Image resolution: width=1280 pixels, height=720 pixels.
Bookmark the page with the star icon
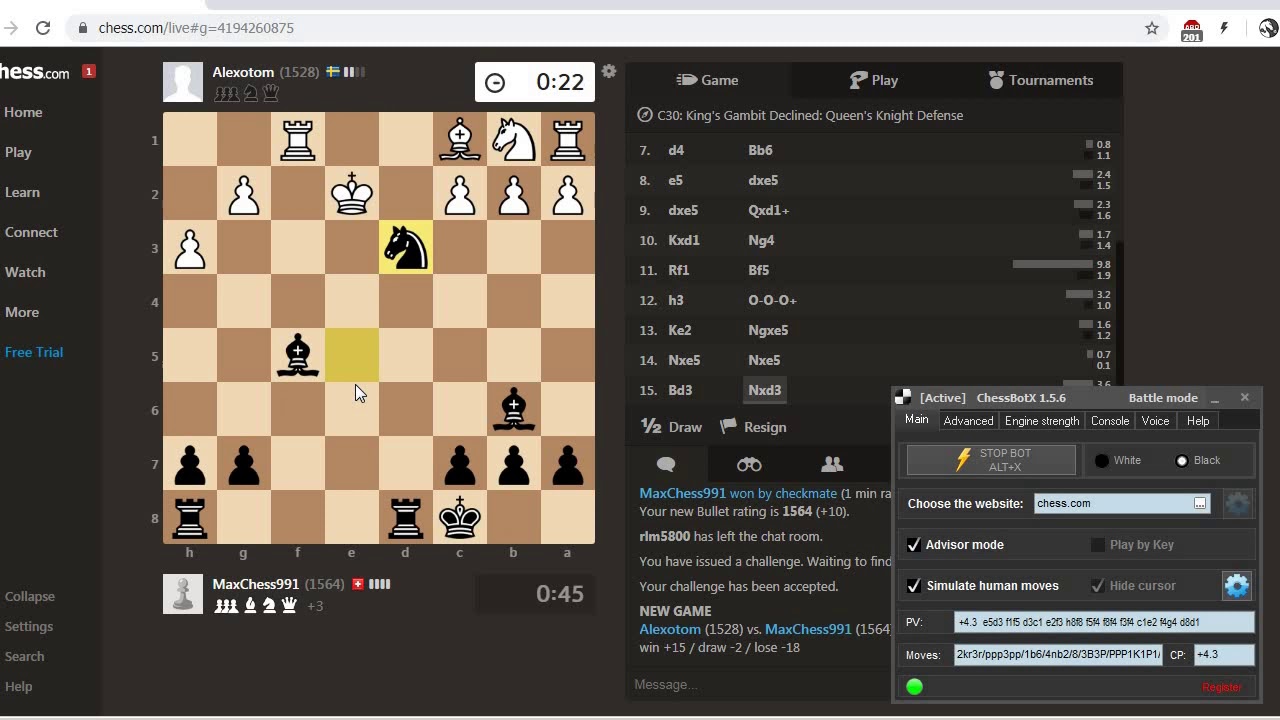click(1152, 28)
